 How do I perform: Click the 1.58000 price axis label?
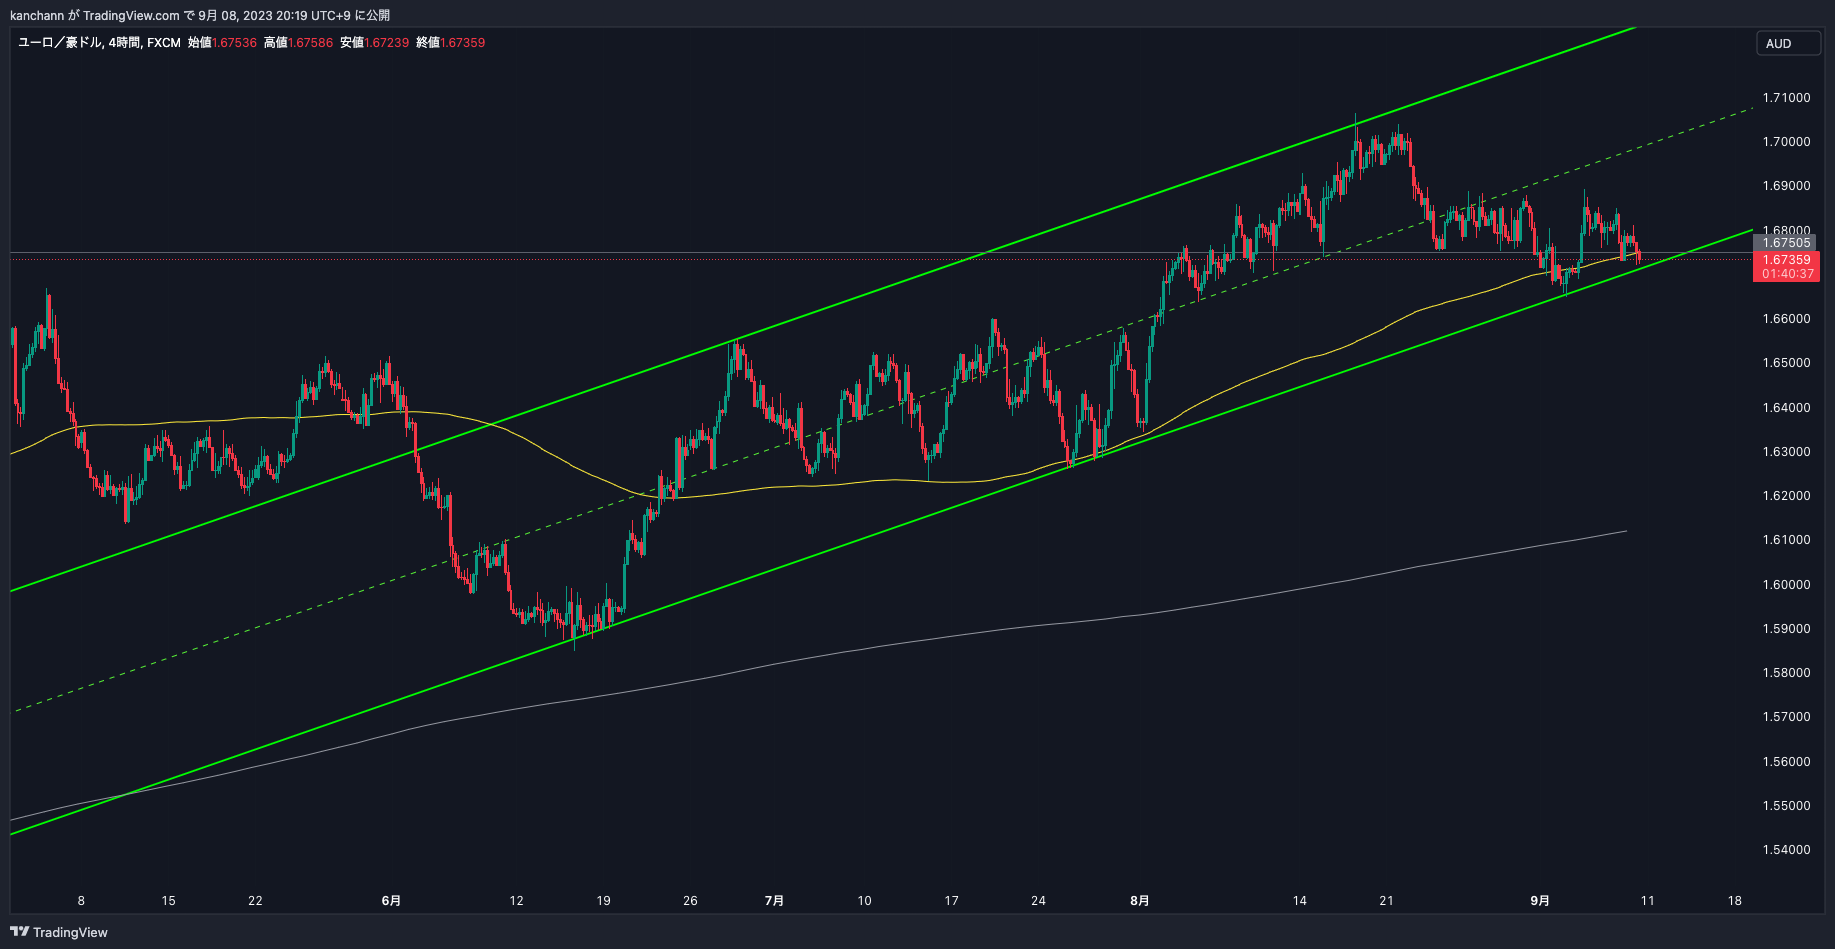[x=1786, y=672]
